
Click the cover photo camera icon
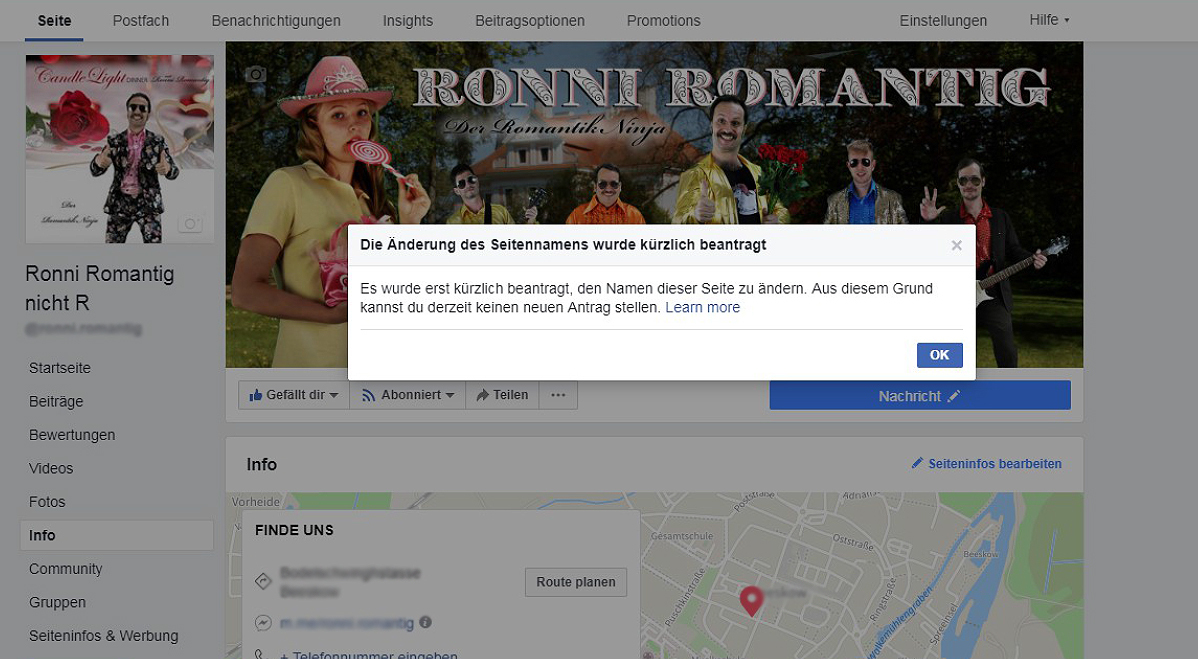pyautogui.click(x=256, y=74)
